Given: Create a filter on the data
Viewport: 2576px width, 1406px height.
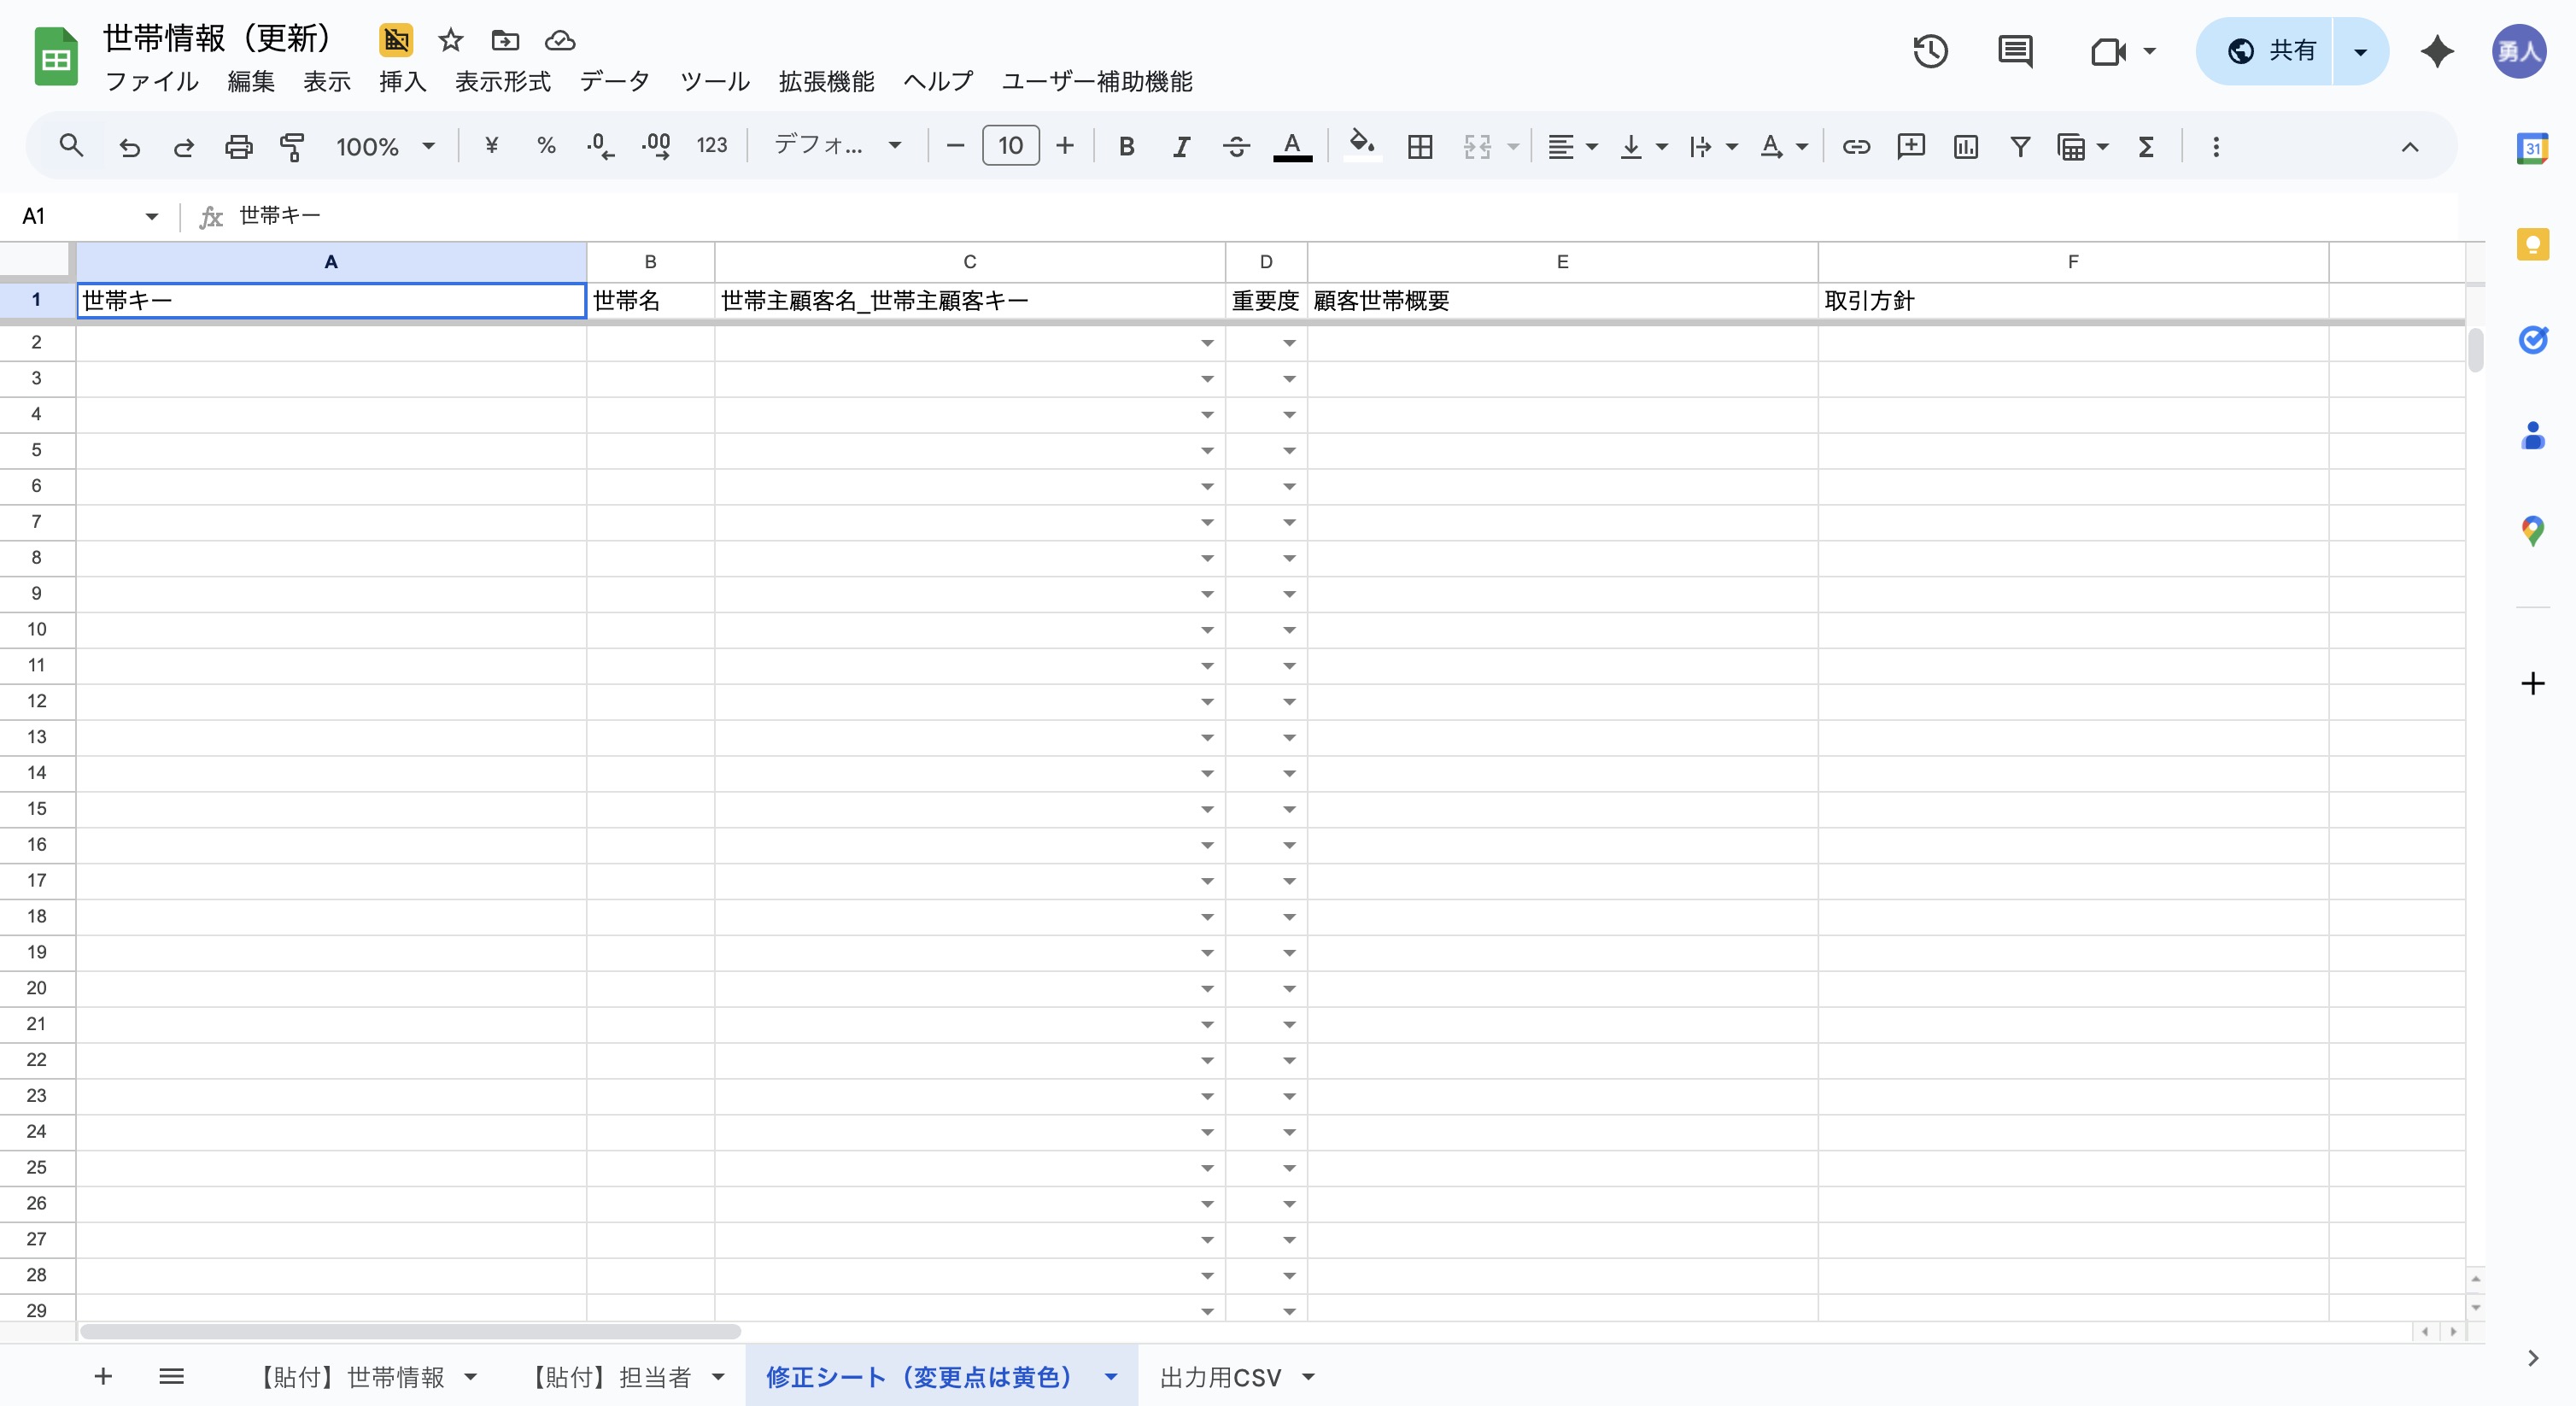Looking at the screenshot, I should pyautogui.click(x=2020, y=146).
